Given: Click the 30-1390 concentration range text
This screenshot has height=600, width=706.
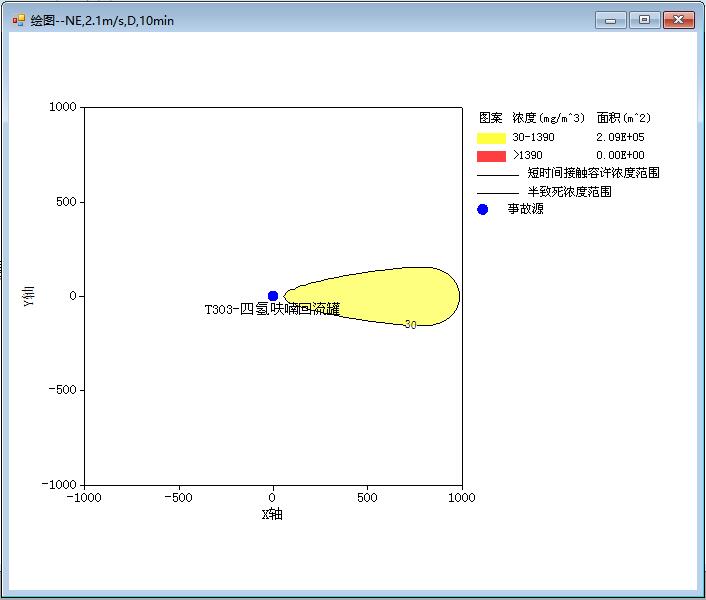Looking at the screenshot, I should [x=533, y=137].
